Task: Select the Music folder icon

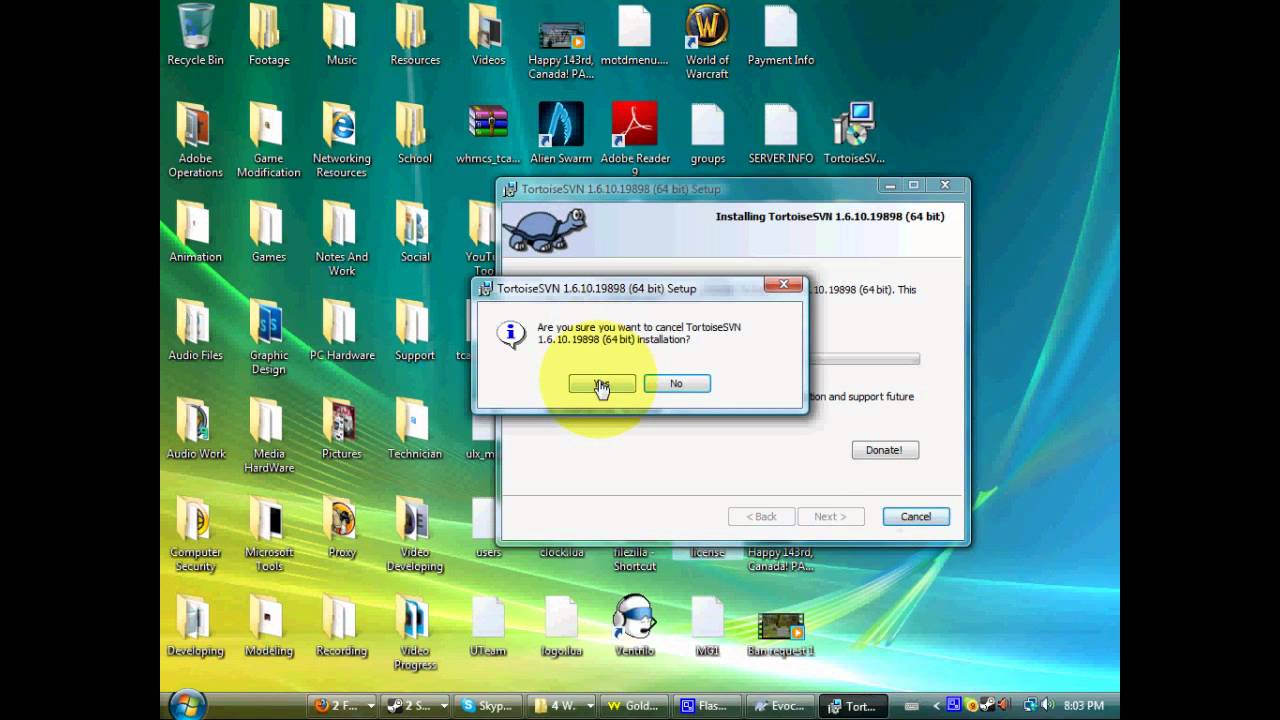Action: click(x=341, y=35)
